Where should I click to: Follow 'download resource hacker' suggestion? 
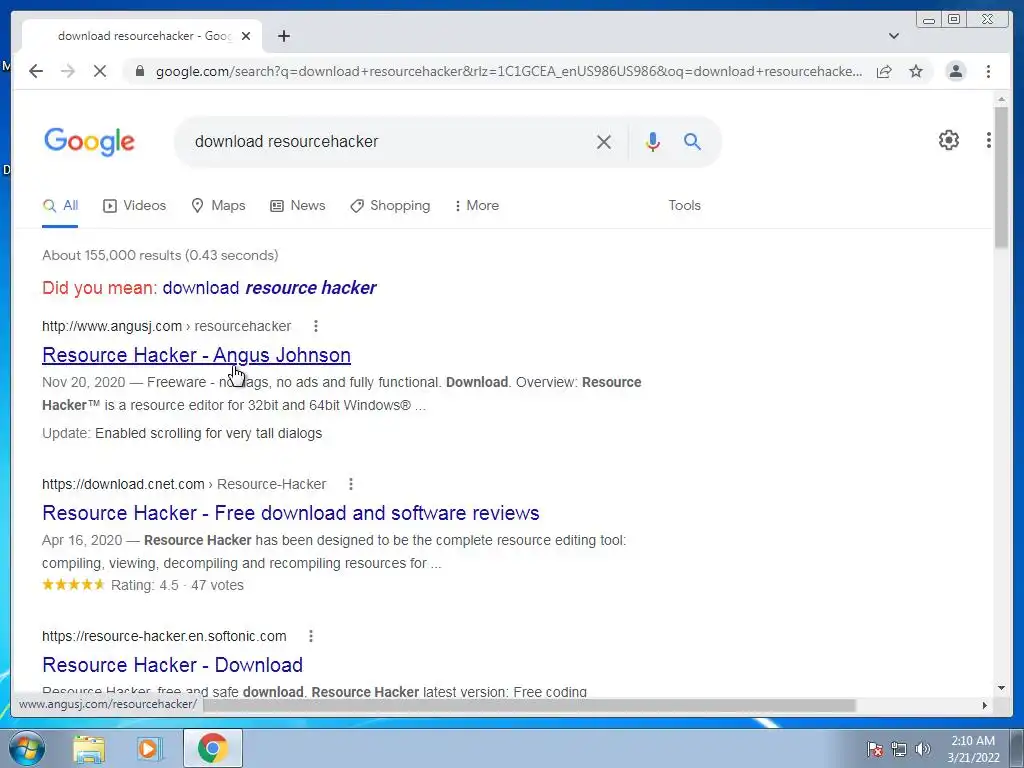tap(269, 288)
